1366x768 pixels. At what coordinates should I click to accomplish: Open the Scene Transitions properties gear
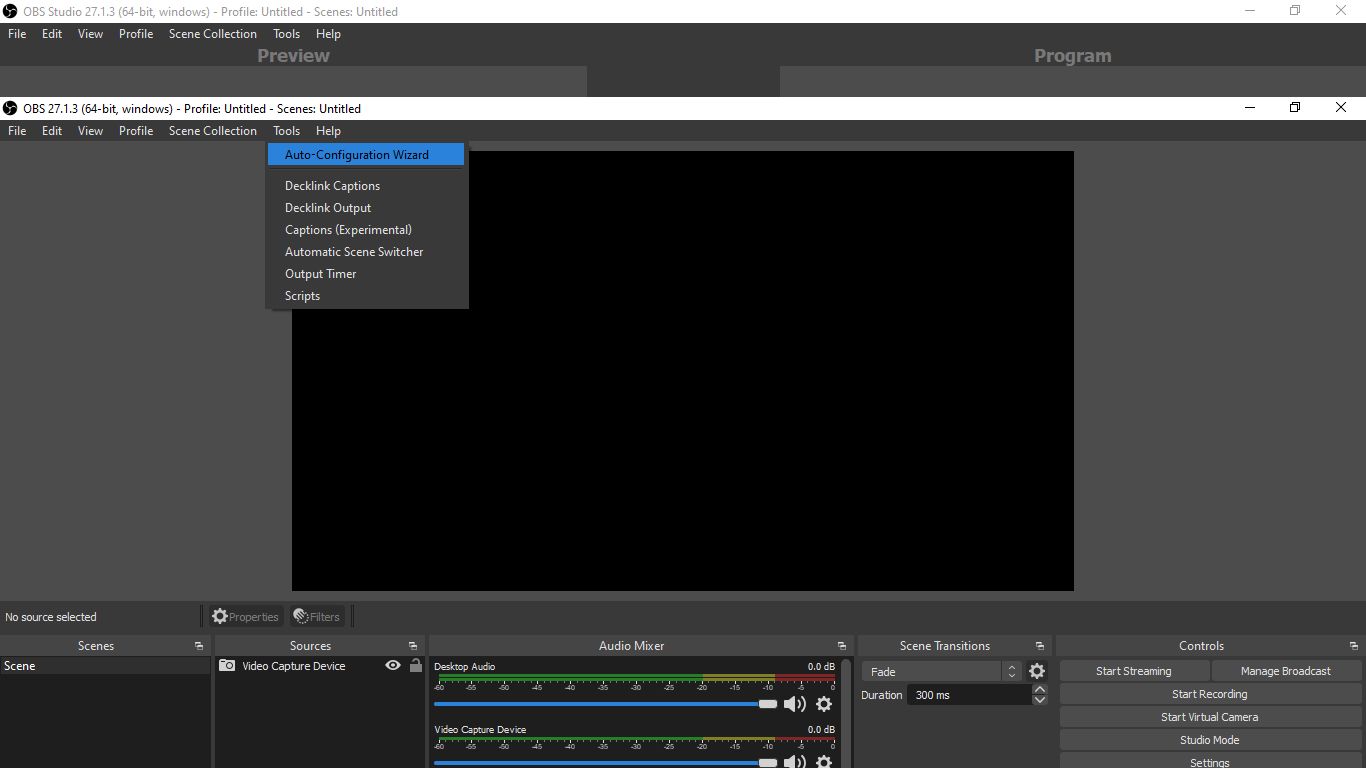1037,672
